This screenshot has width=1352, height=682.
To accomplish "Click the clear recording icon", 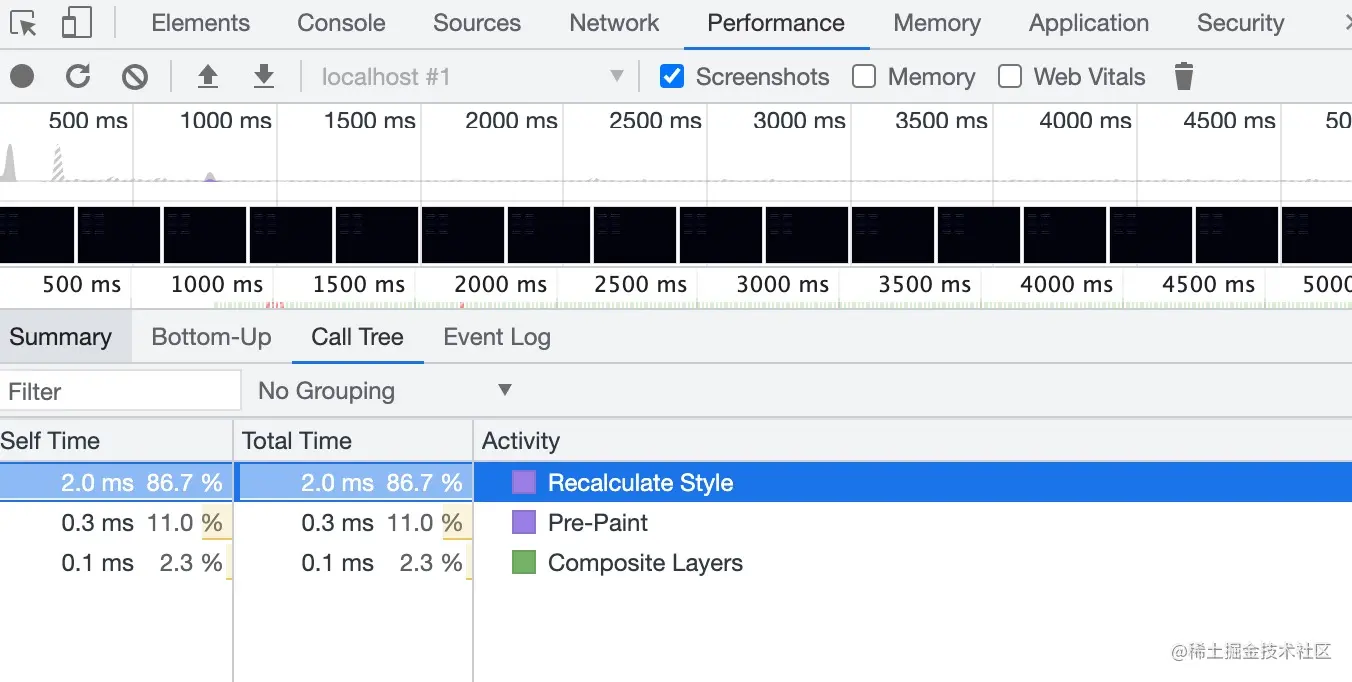I will coord(135,76).
